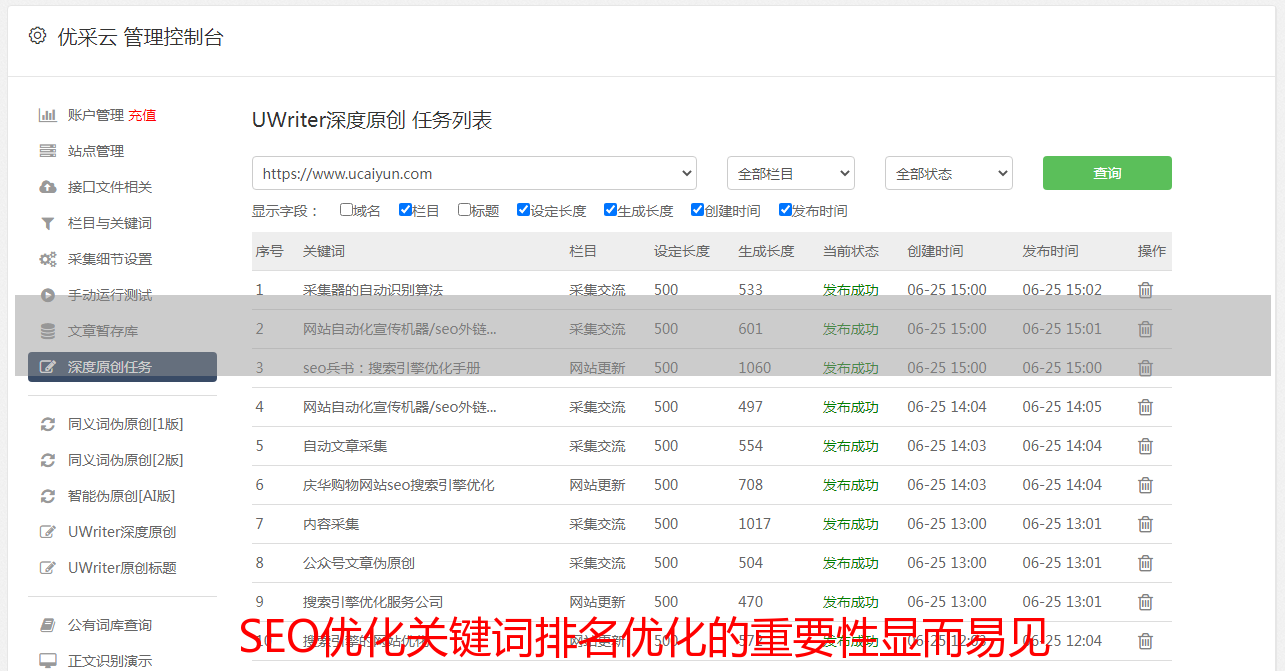
Task: Click the cloud upload icon for 接口文件相关
Action: (47, 187)
